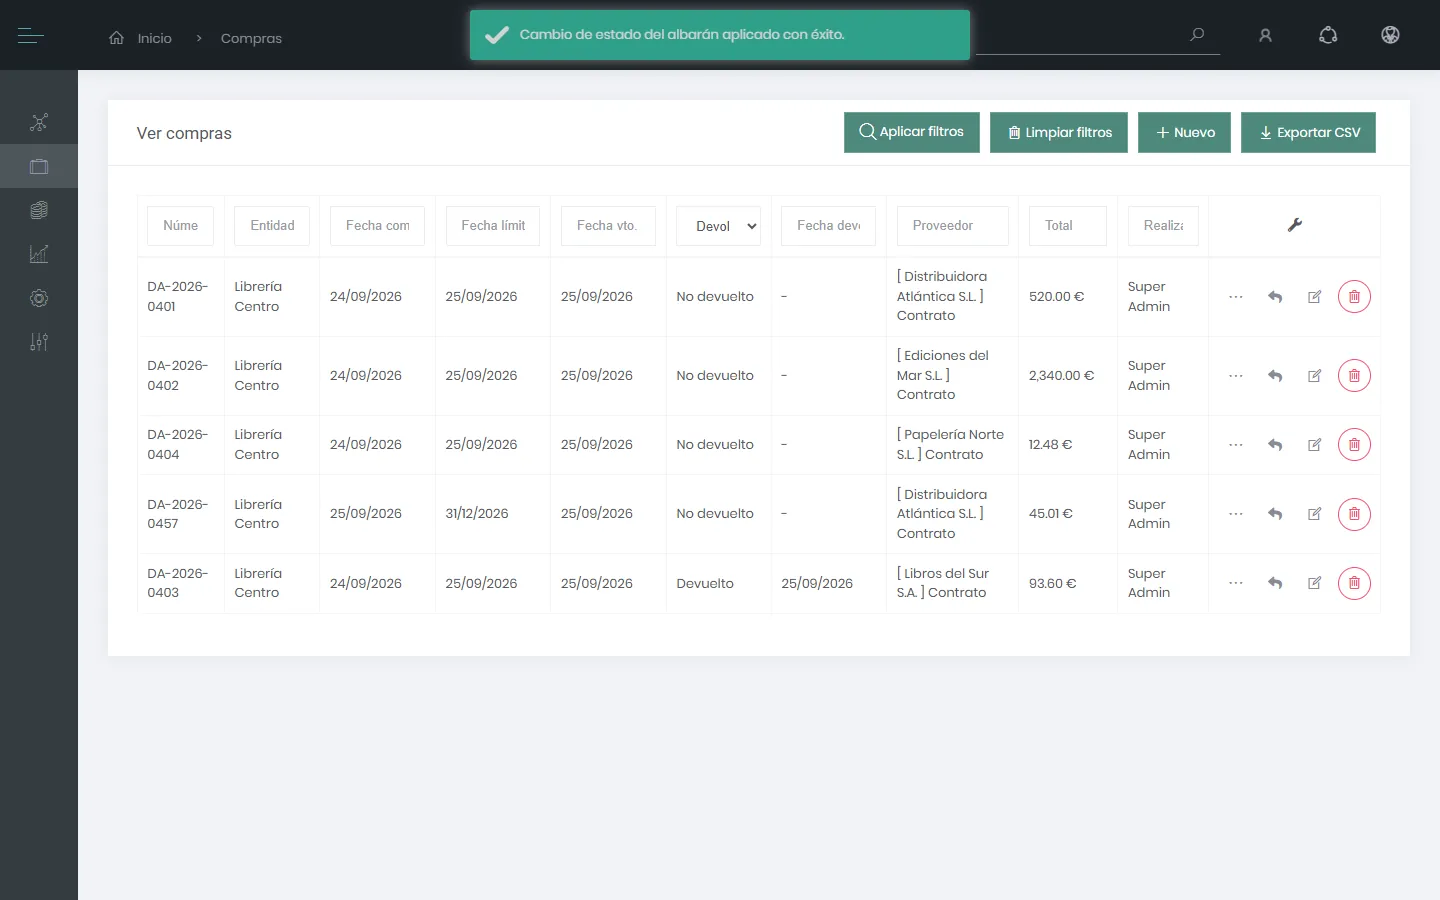Open the network graph sidebar icon

click(x=39, y=123)
